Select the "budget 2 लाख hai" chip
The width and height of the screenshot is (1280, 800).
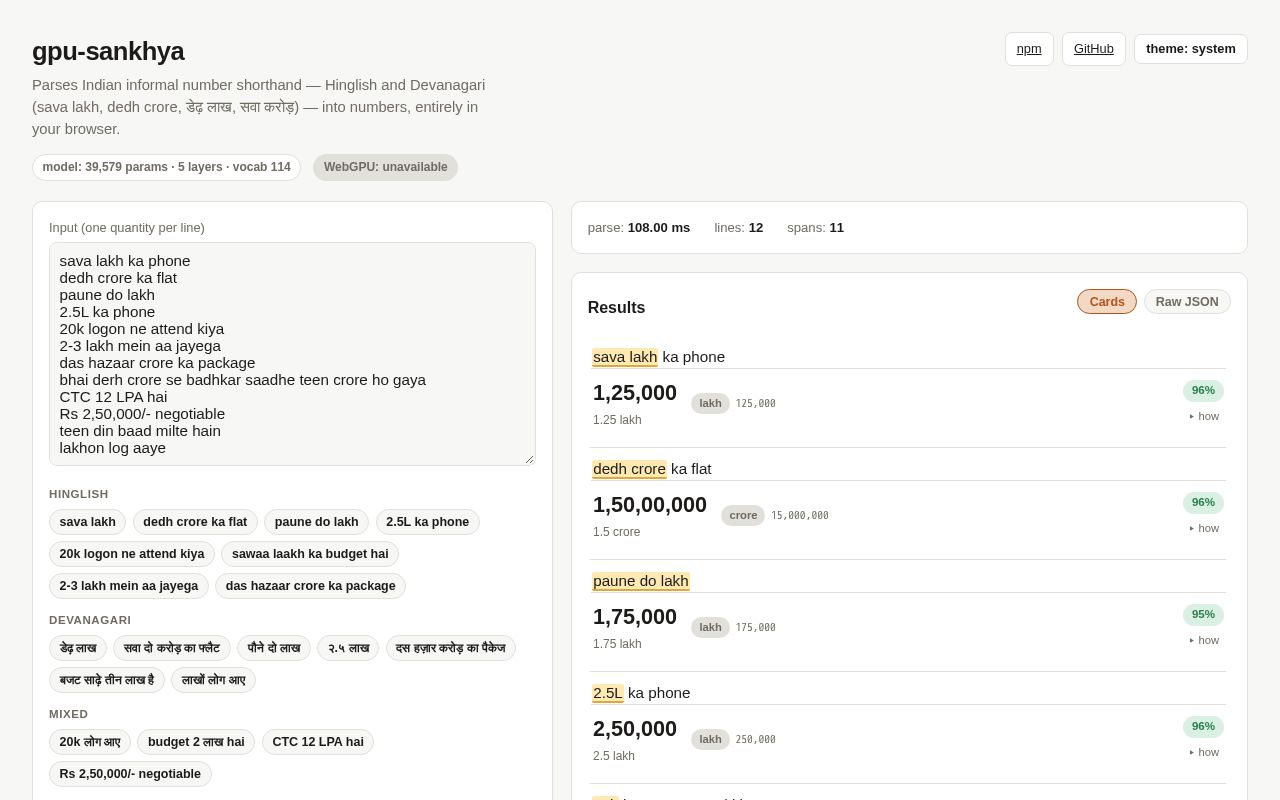(x=196, y=742)
